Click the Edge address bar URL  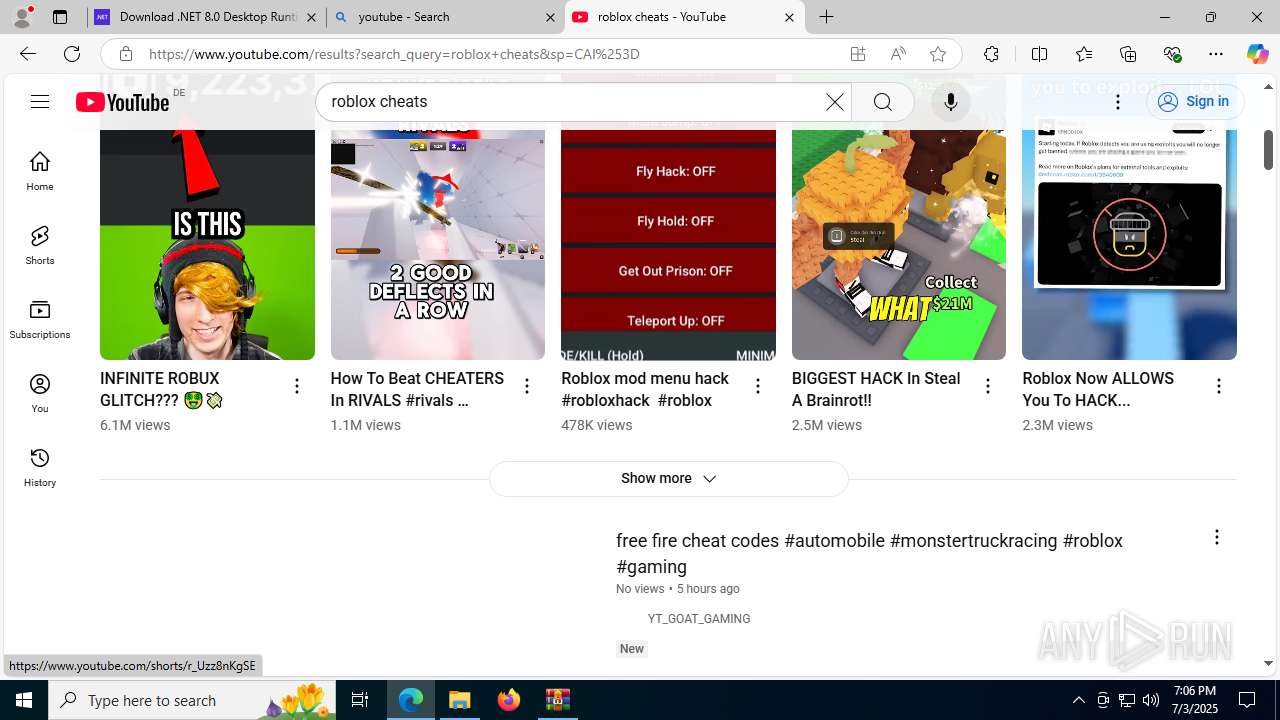[x=394, y=54]
